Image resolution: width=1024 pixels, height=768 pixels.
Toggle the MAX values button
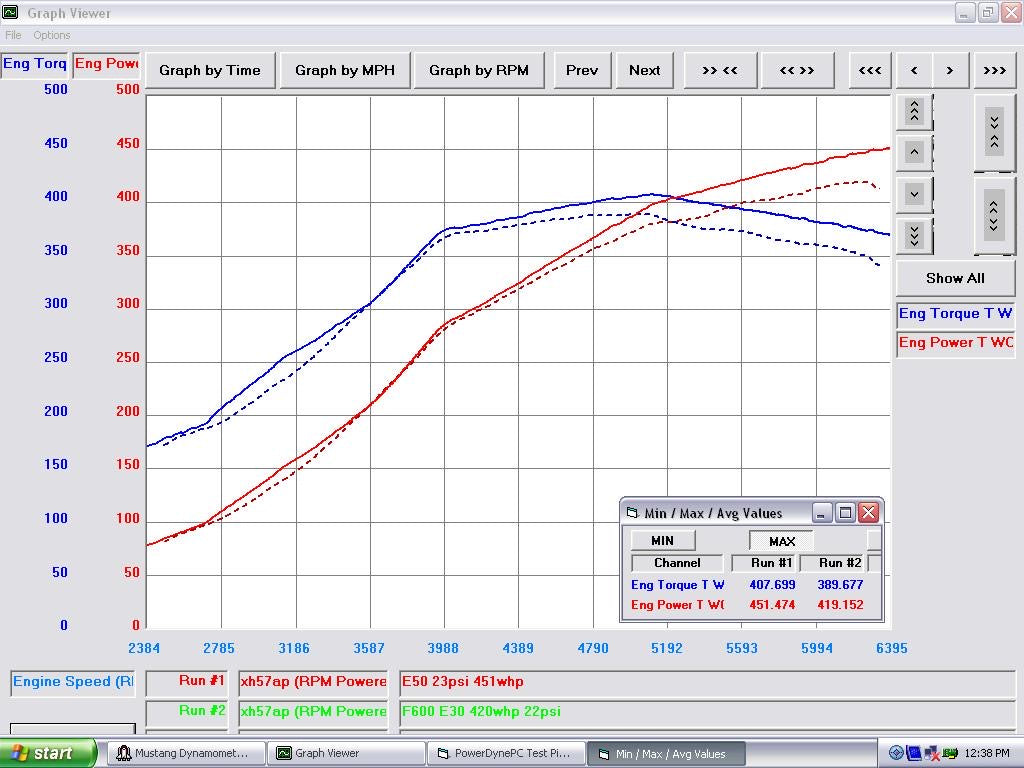(x=781, y=541)
